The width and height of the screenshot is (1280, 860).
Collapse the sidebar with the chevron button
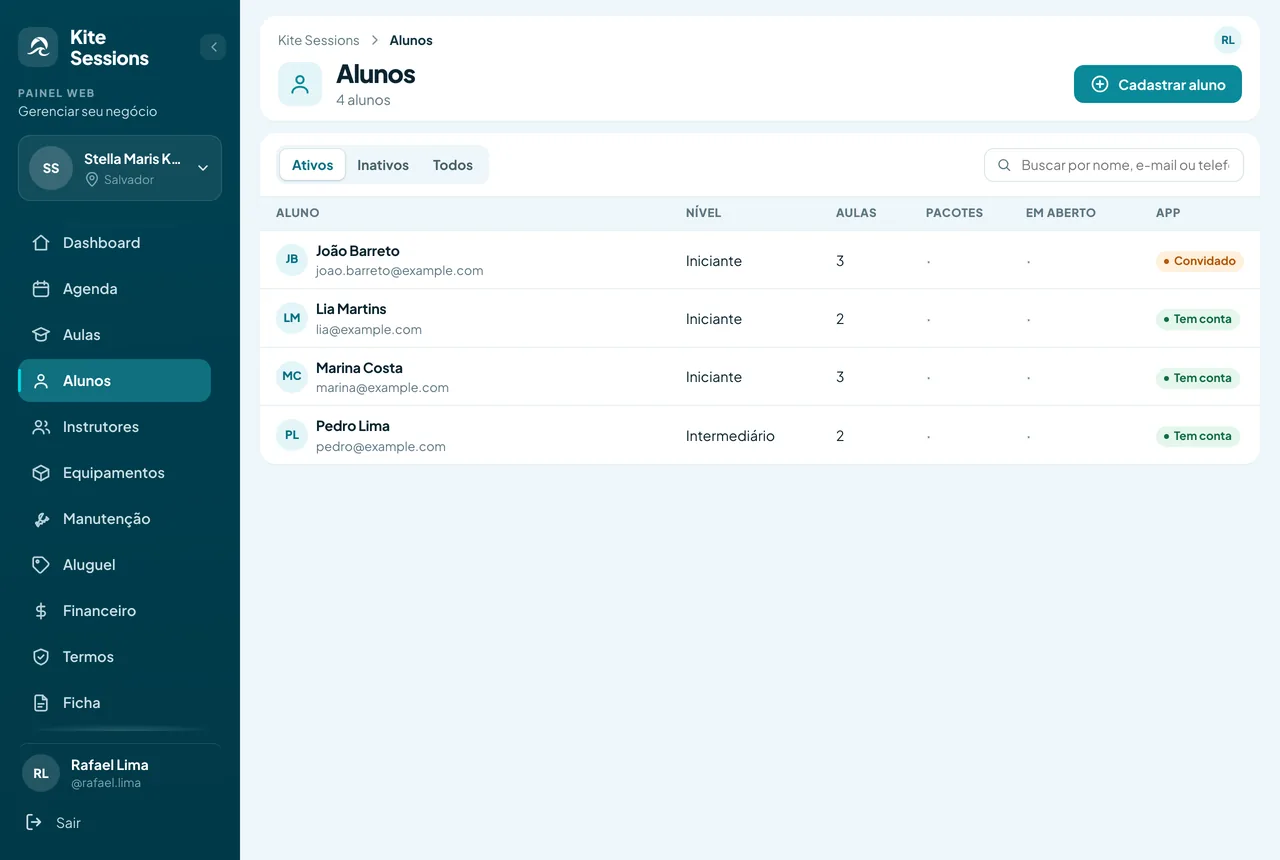point(213,47)
